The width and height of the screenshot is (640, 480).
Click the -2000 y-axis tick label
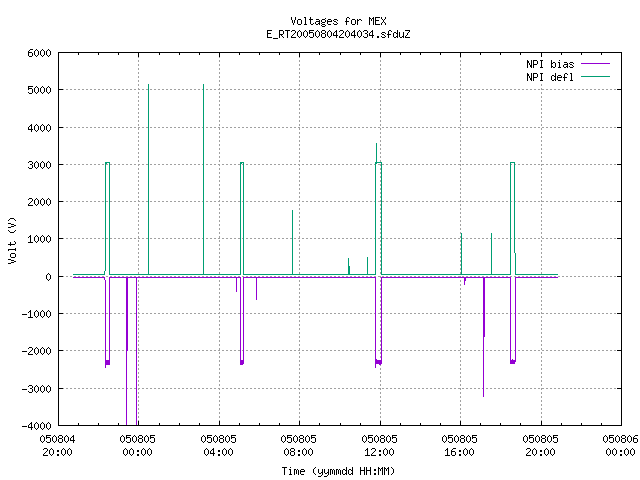point(37,351)
